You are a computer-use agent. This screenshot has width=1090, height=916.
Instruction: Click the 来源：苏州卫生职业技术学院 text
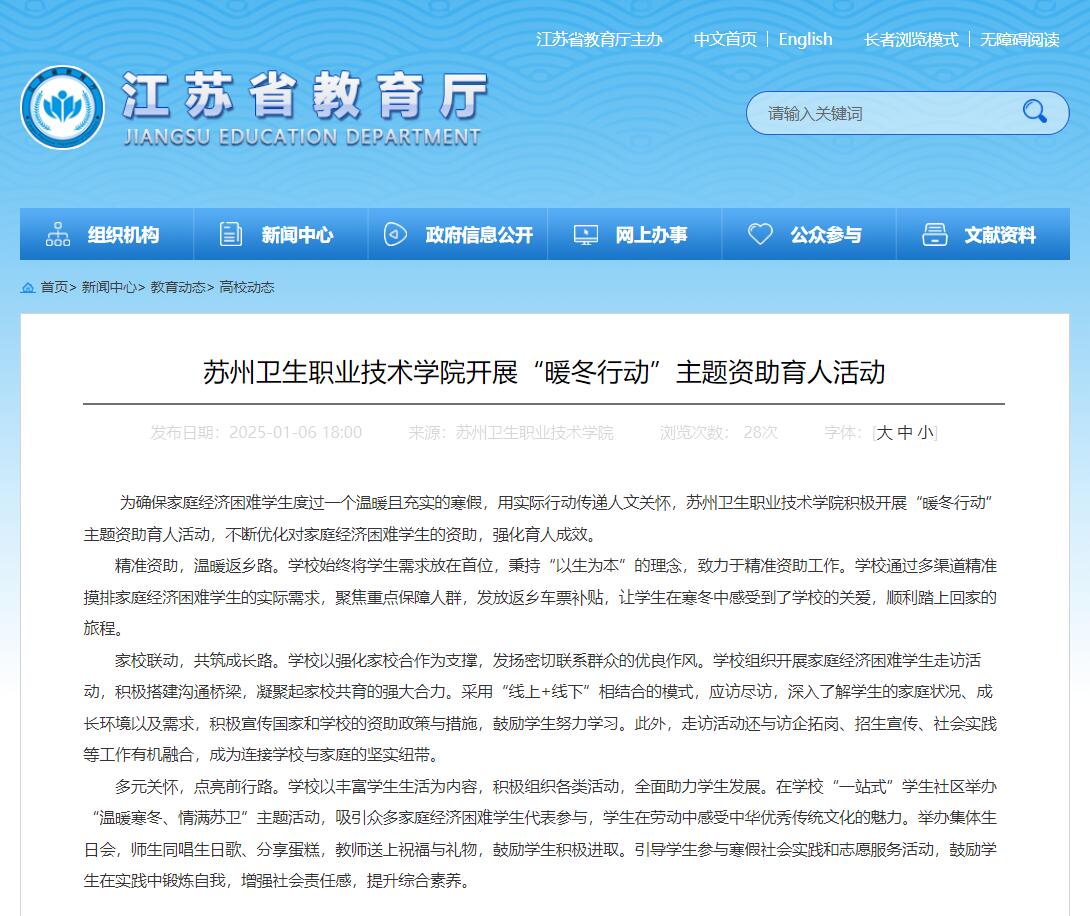coord(511,433)
